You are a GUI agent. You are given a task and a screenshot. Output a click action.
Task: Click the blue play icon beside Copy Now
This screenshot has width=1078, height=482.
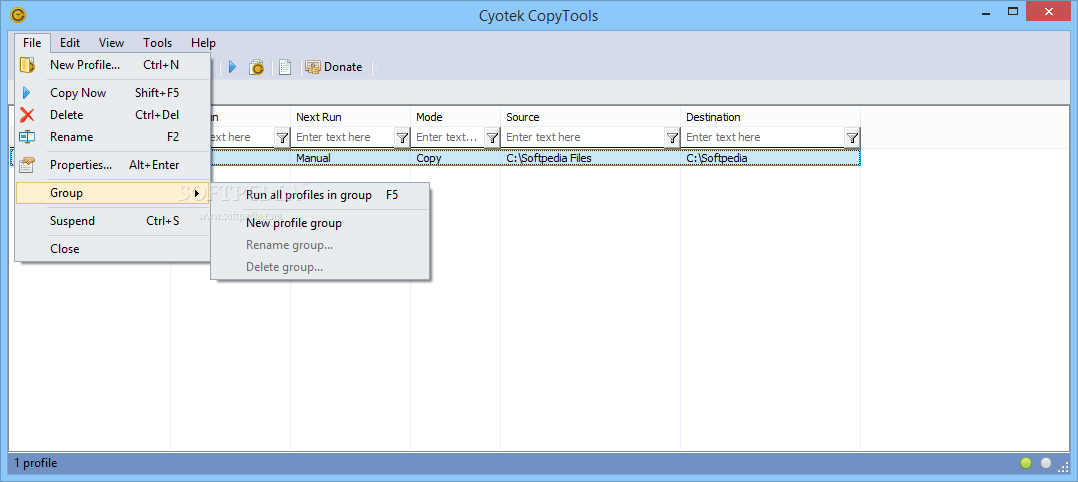[x=27, y=93]
